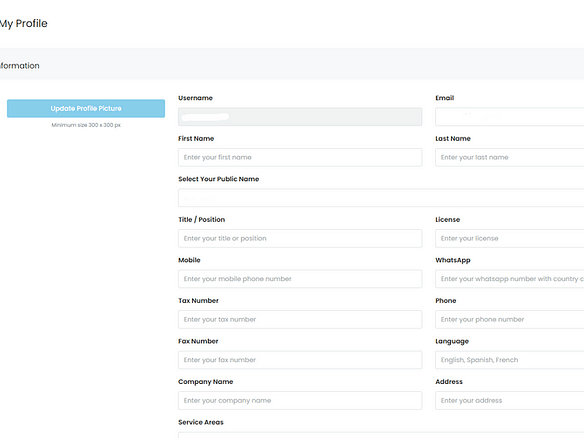Click the Mobile phone number field
Viewport: 584px width, 438px height.
(300, 279)
